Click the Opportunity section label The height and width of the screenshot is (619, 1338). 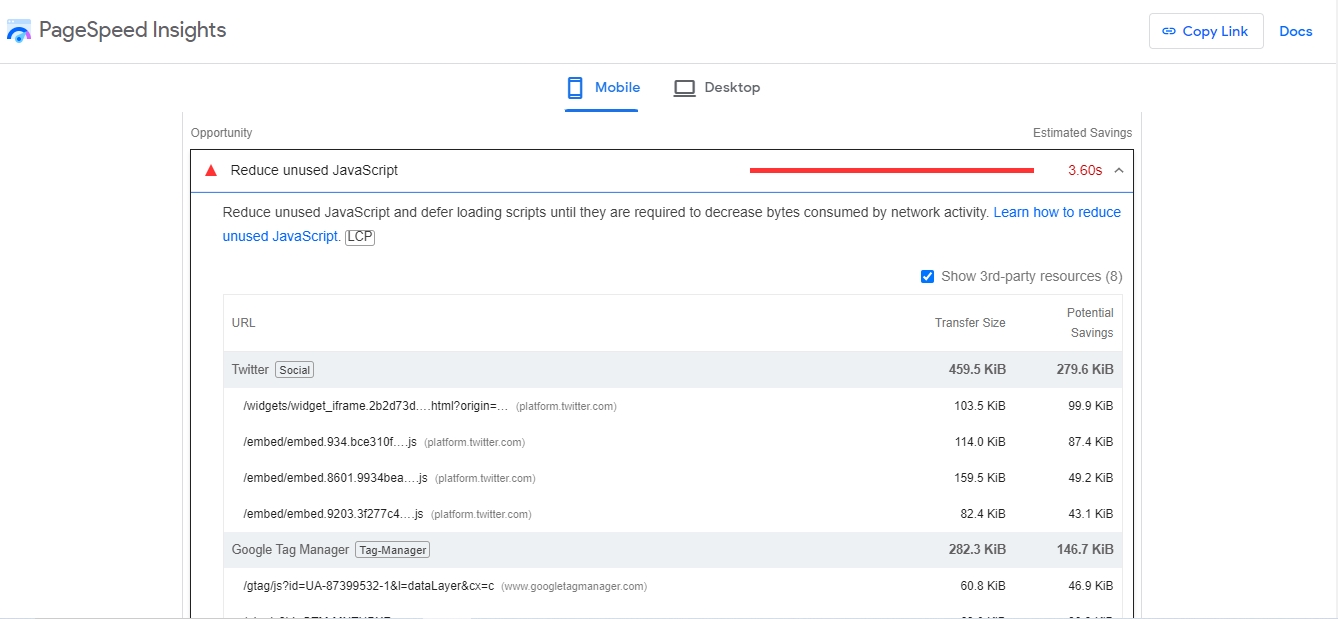[x=221, y=133]
